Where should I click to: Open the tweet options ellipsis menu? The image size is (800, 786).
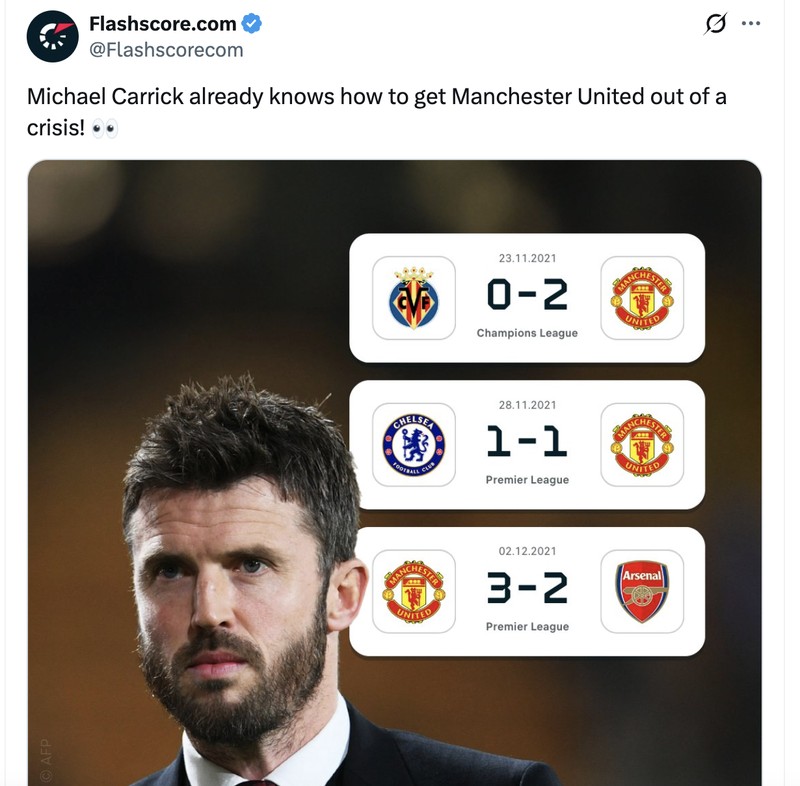coord(751,22)
